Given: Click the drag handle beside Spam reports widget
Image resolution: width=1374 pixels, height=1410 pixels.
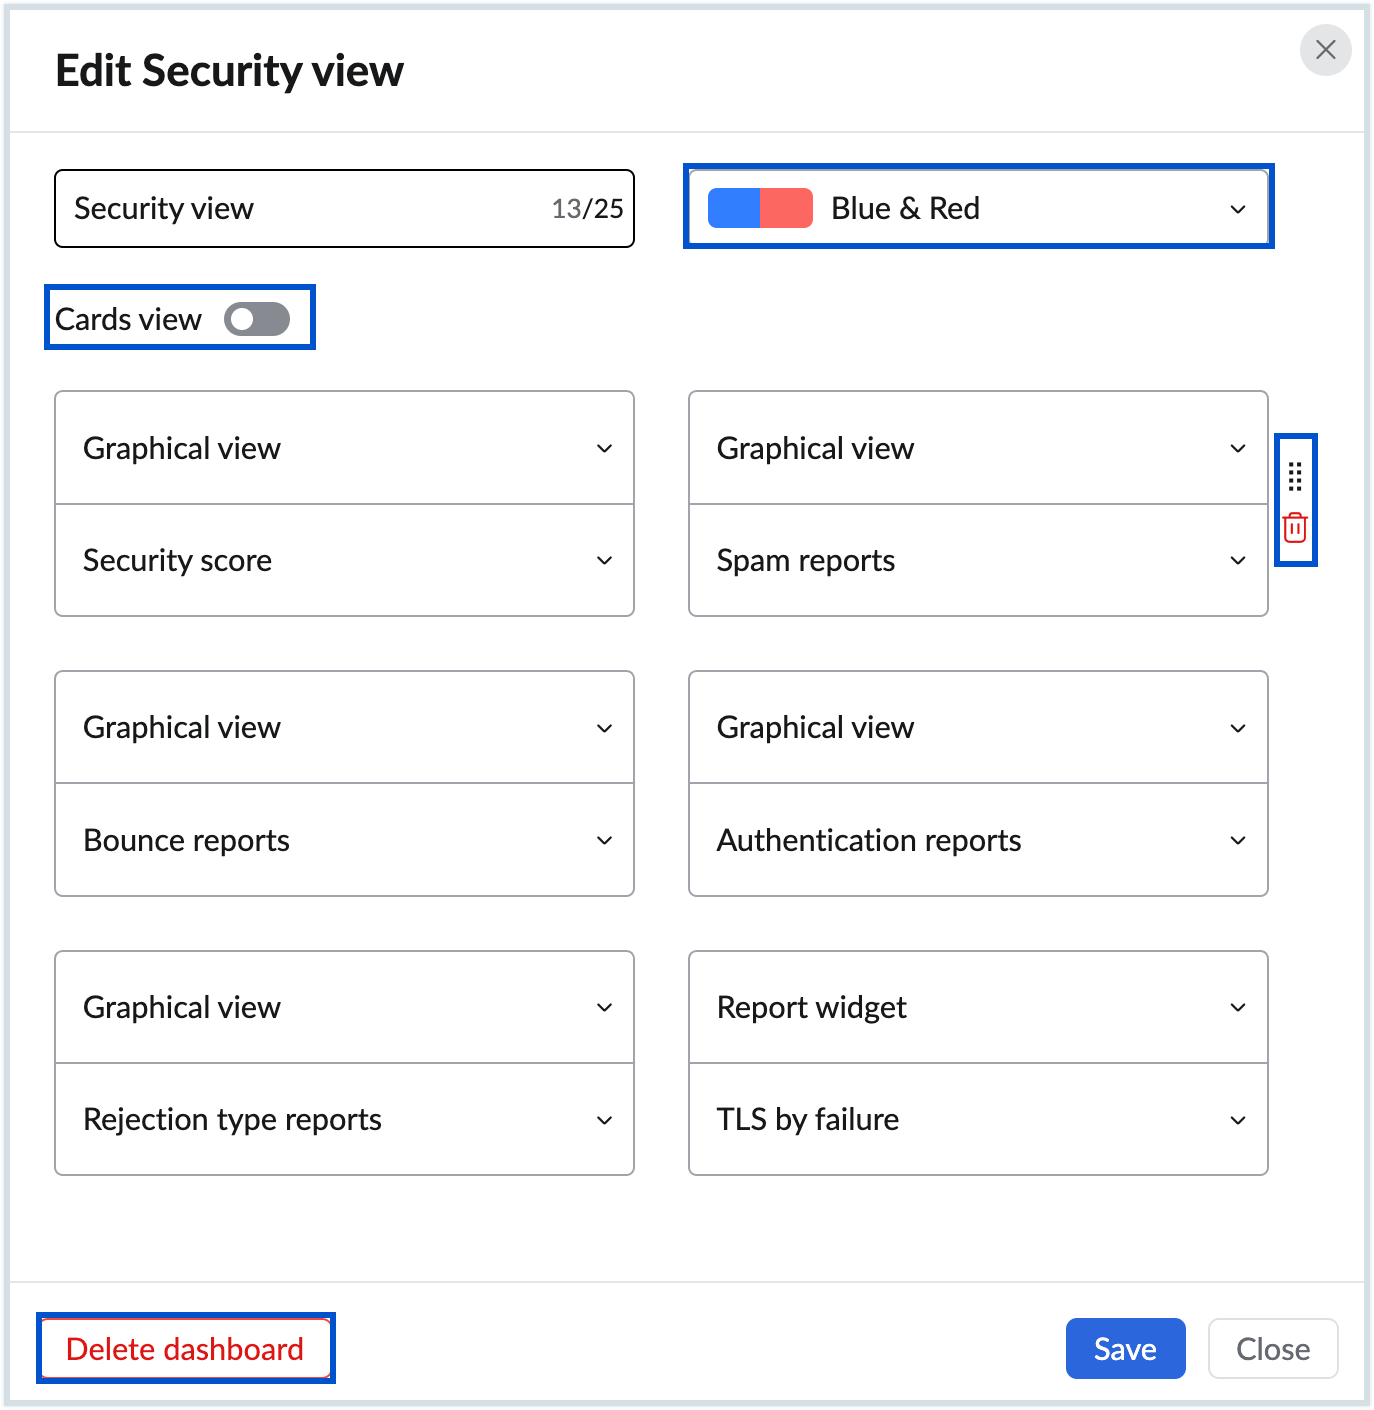Looking at the screenshot, I should point(1295,476).
